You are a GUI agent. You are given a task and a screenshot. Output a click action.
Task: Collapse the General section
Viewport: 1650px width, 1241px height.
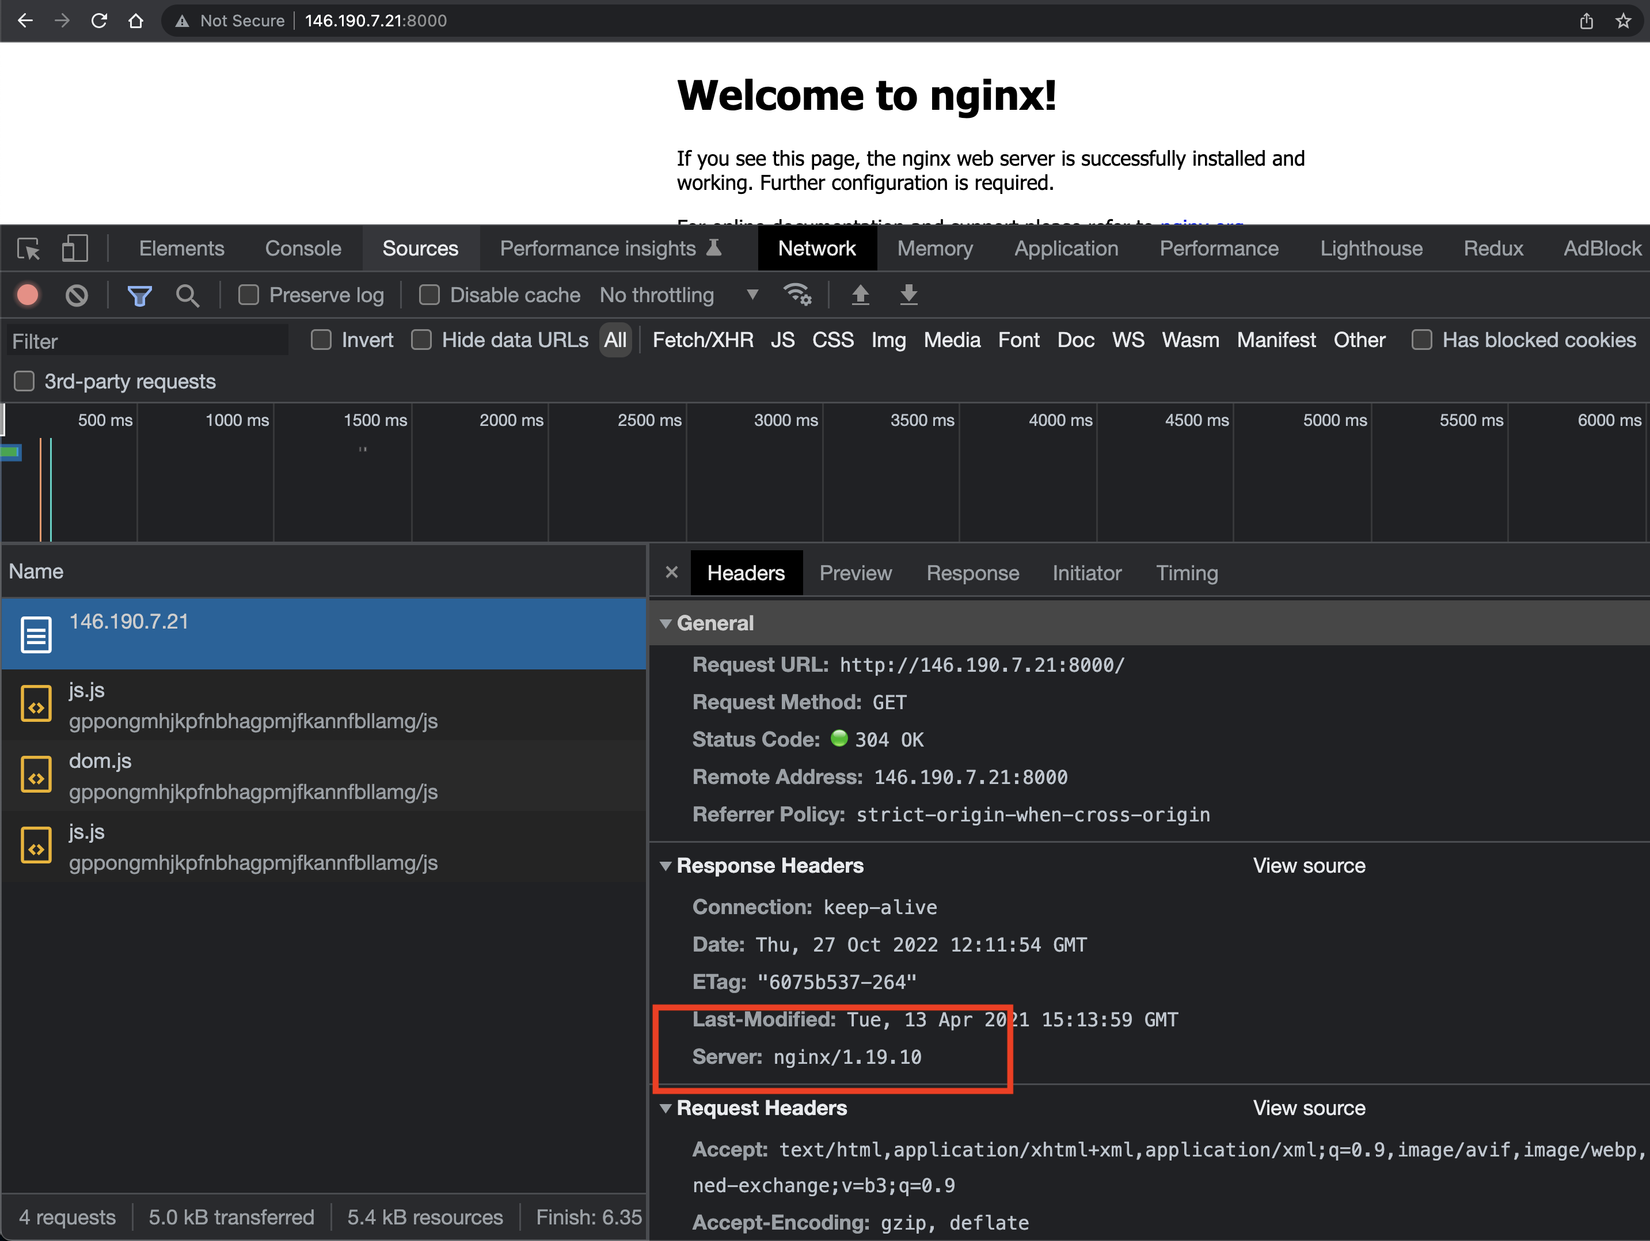pyautogui.click(x=666, y=623)
